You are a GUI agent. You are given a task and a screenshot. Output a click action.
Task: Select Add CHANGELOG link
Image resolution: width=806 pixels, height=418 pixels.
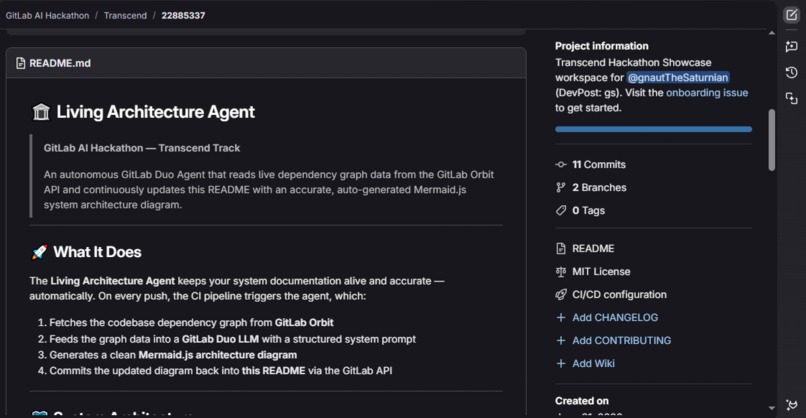(x=615, y=317)
